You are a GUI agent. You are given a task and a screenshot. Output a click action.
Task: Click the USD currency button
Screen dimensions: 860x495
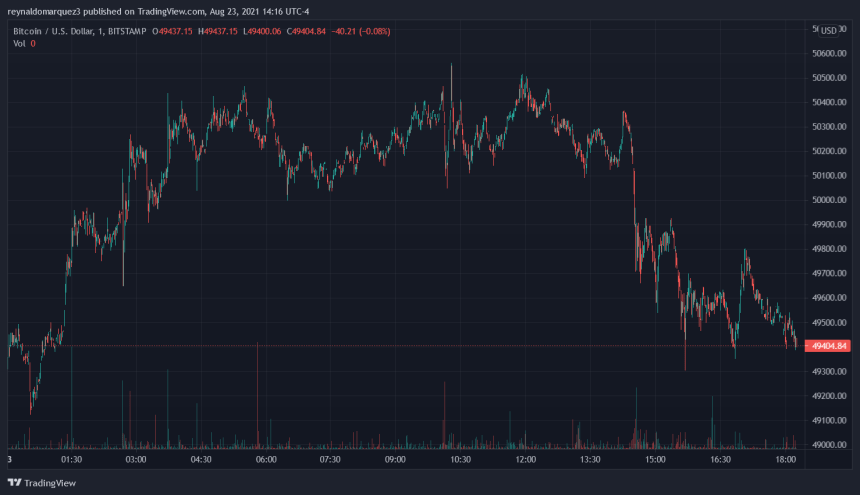click(x=828, y=31)
